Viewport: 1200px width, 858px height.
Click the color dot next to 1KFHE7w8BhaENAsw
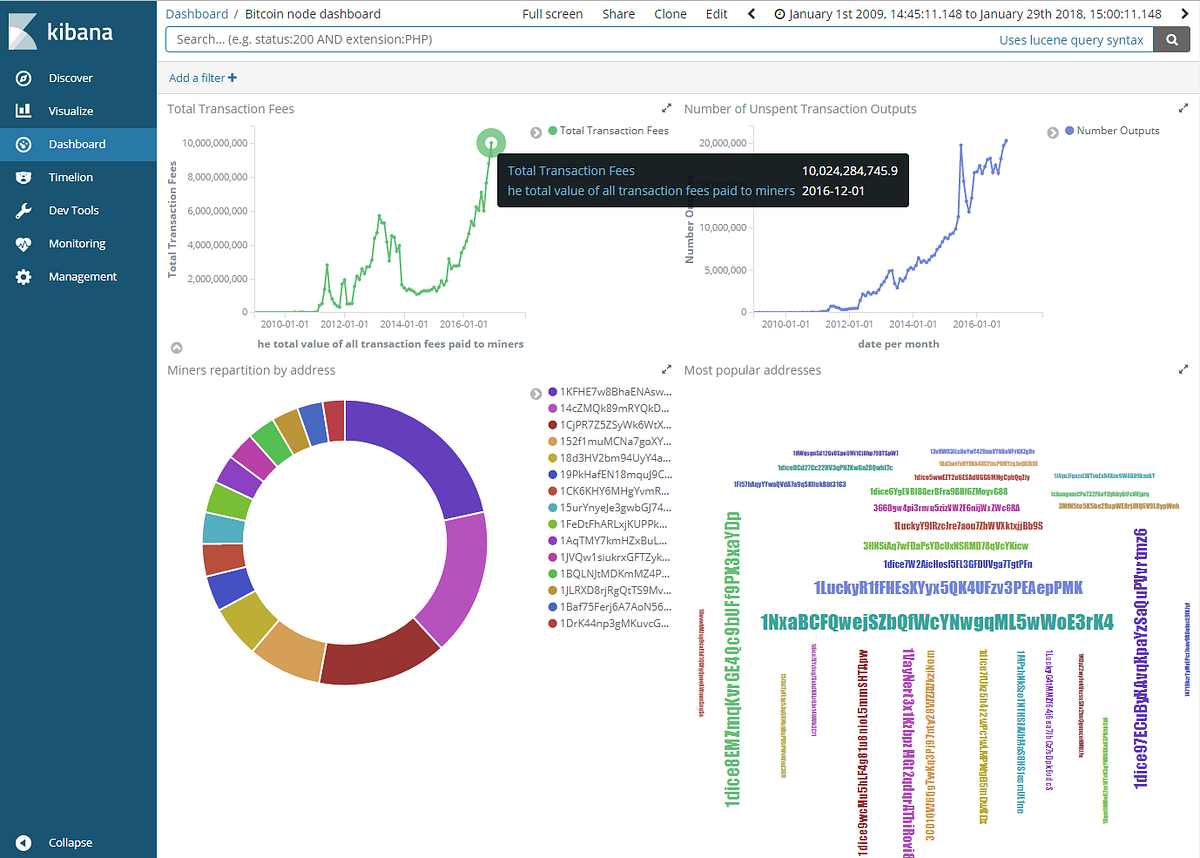551,391
